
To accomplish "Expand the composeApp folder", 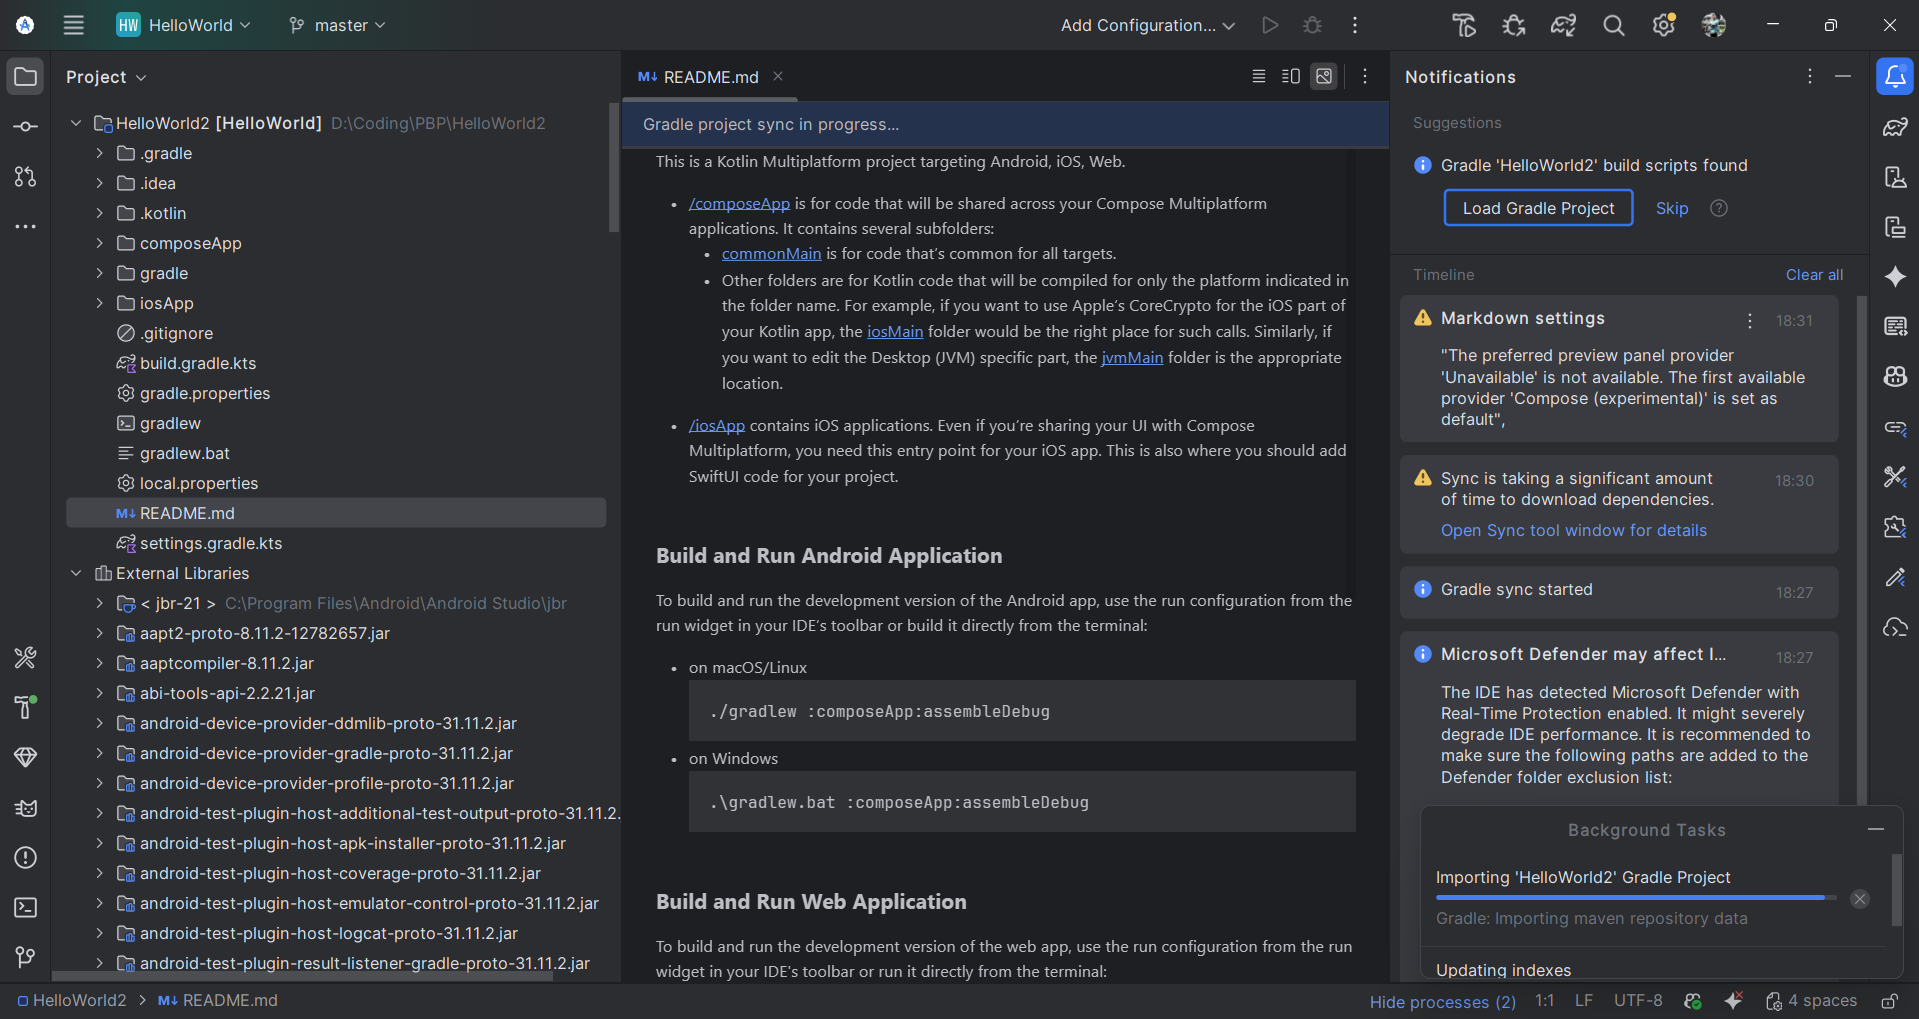I will tap(99, 243).
